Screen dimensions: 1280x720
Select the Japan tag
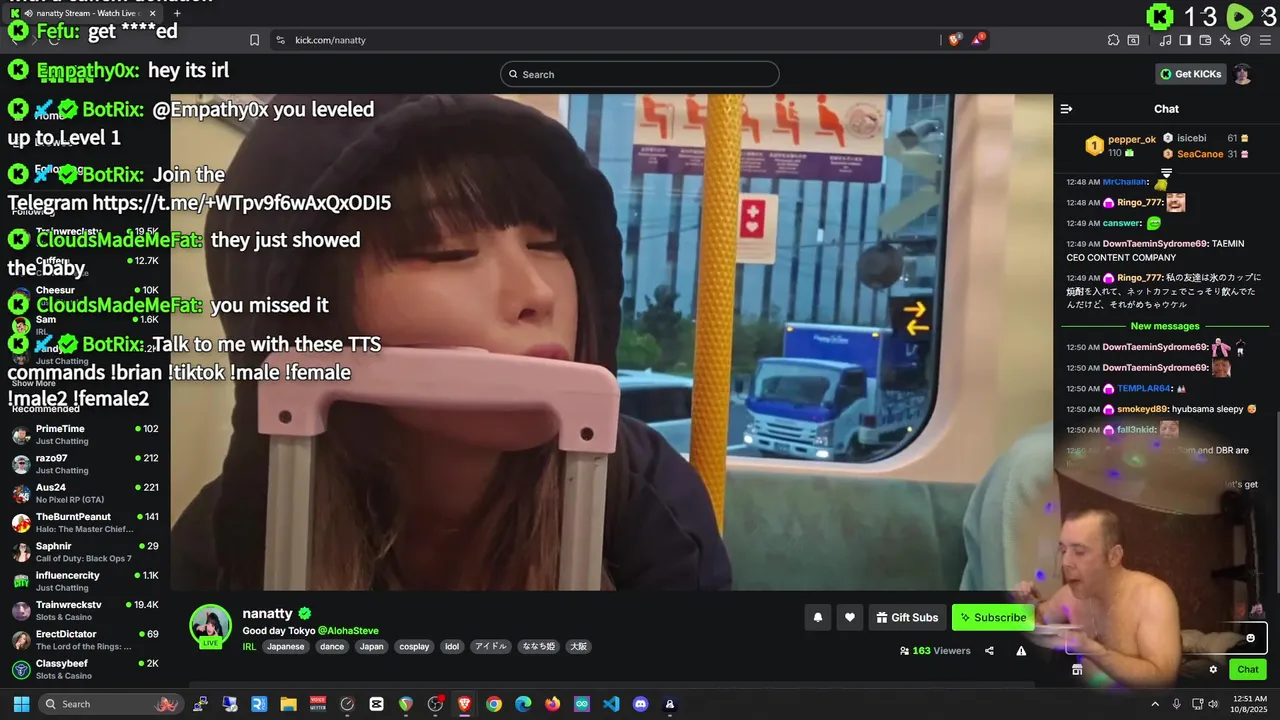coord(371,647)
